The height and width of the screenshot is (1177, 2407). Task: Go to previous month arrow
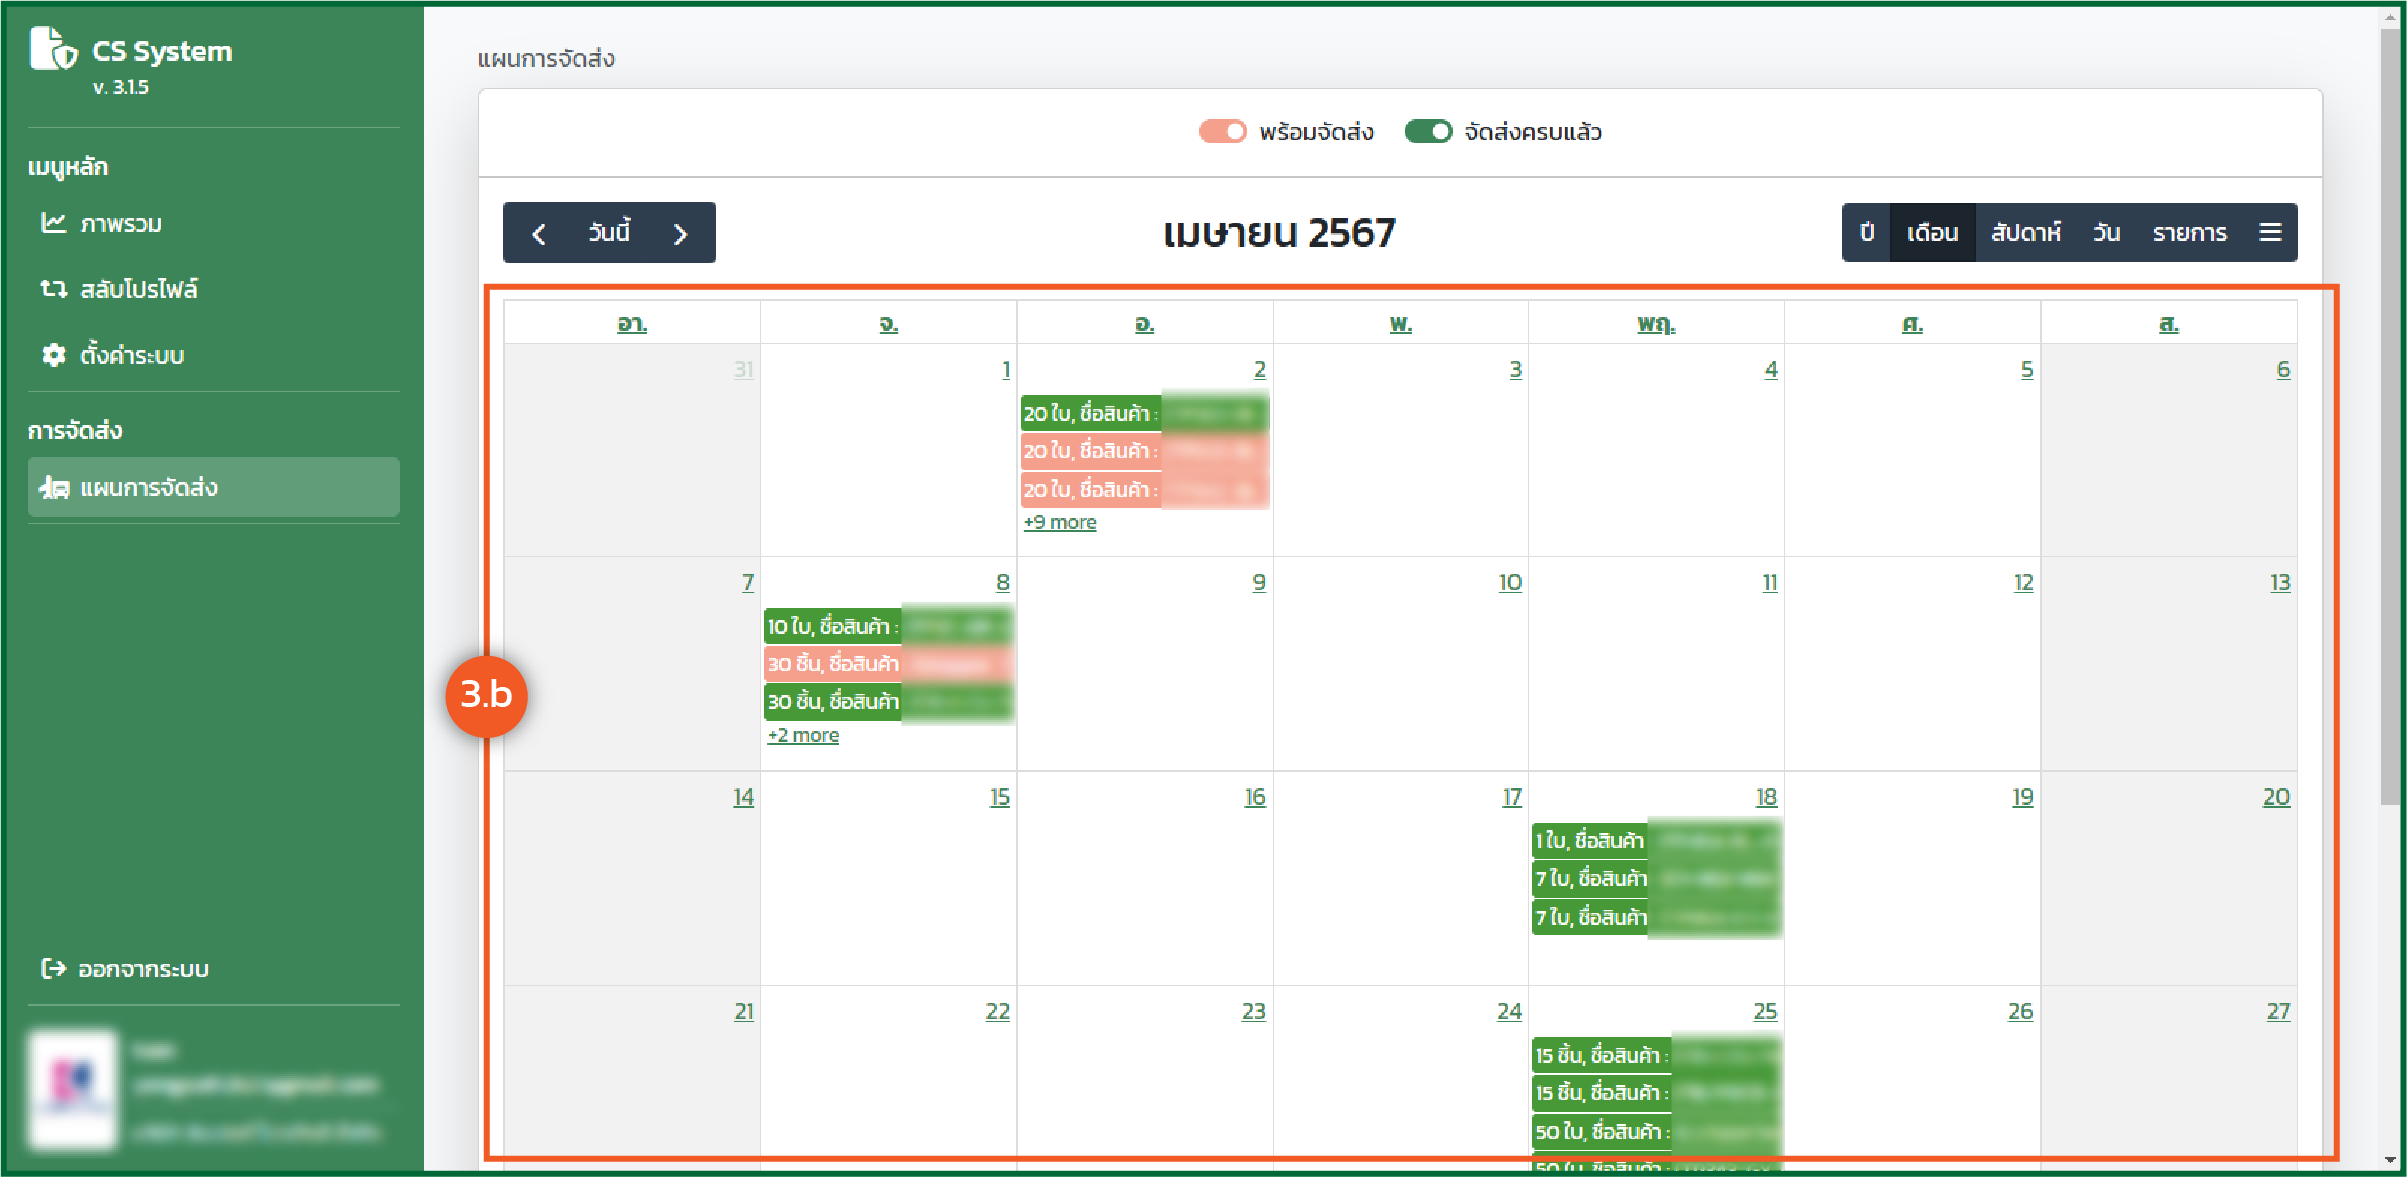(x=539, y=234)
